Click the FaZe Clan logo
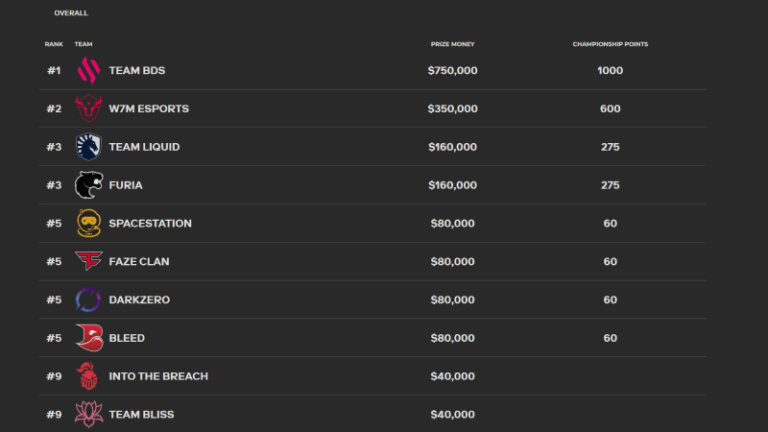This screenshot has height=432, width=768. [x=88, y=261]
